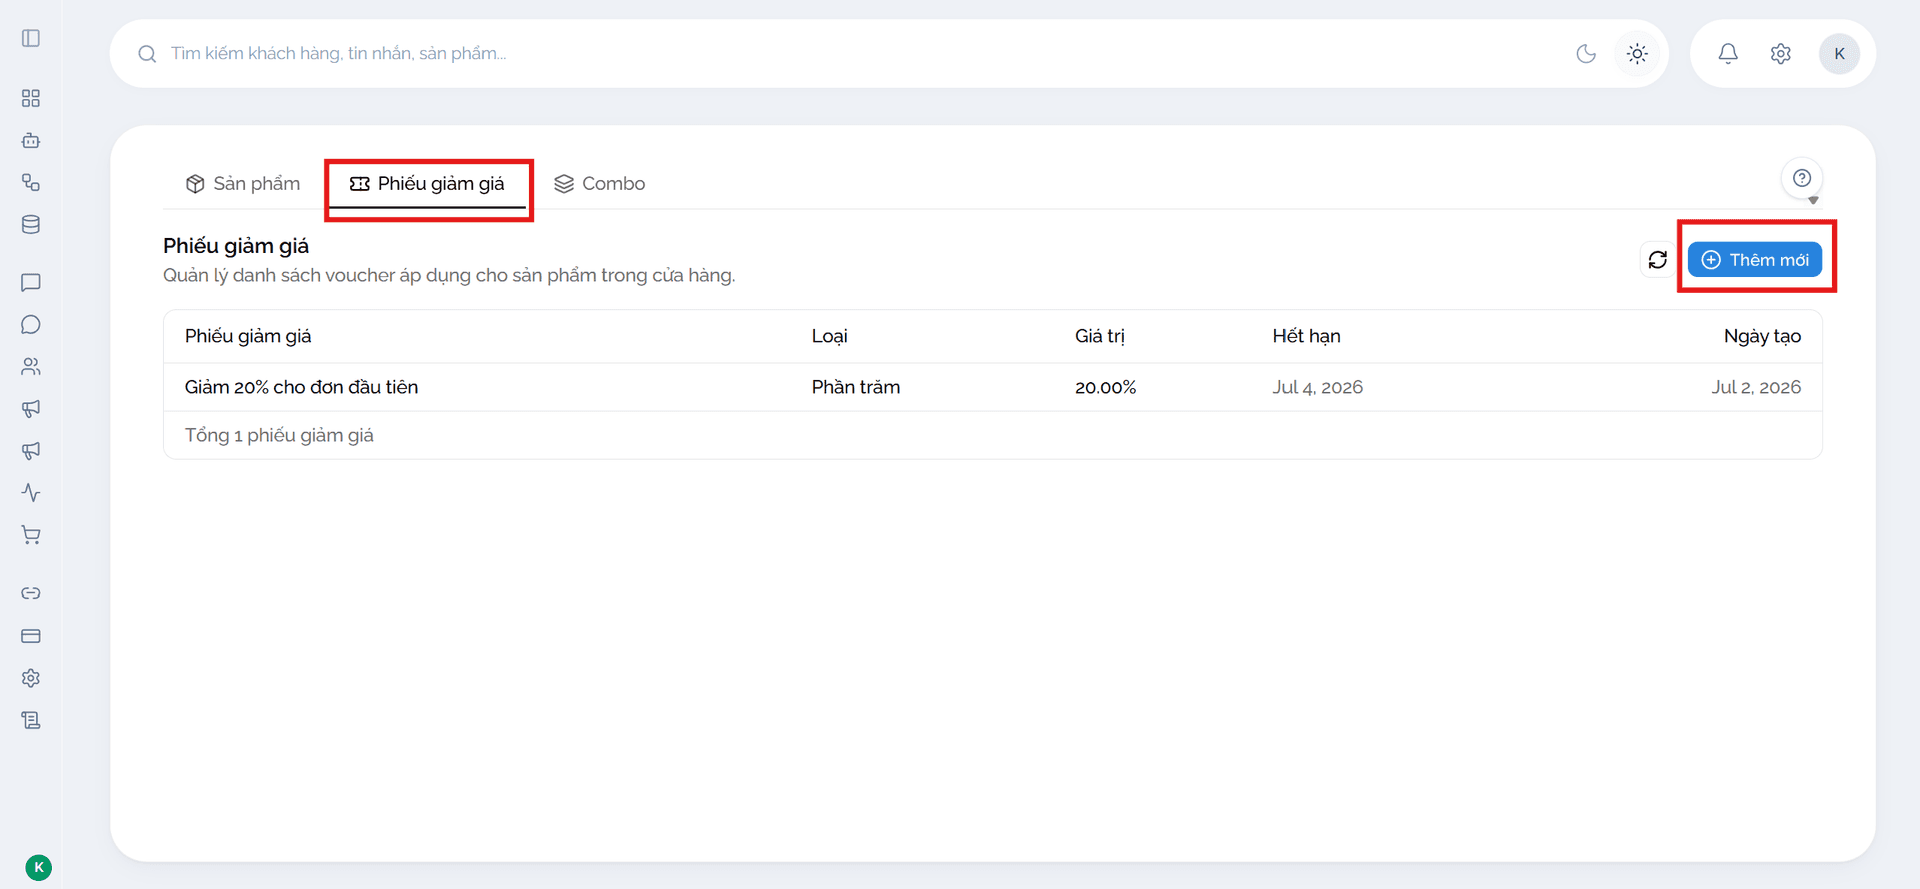Open the workflow shapes icon
1920x889 pixels.
click(x=31, y=182)
